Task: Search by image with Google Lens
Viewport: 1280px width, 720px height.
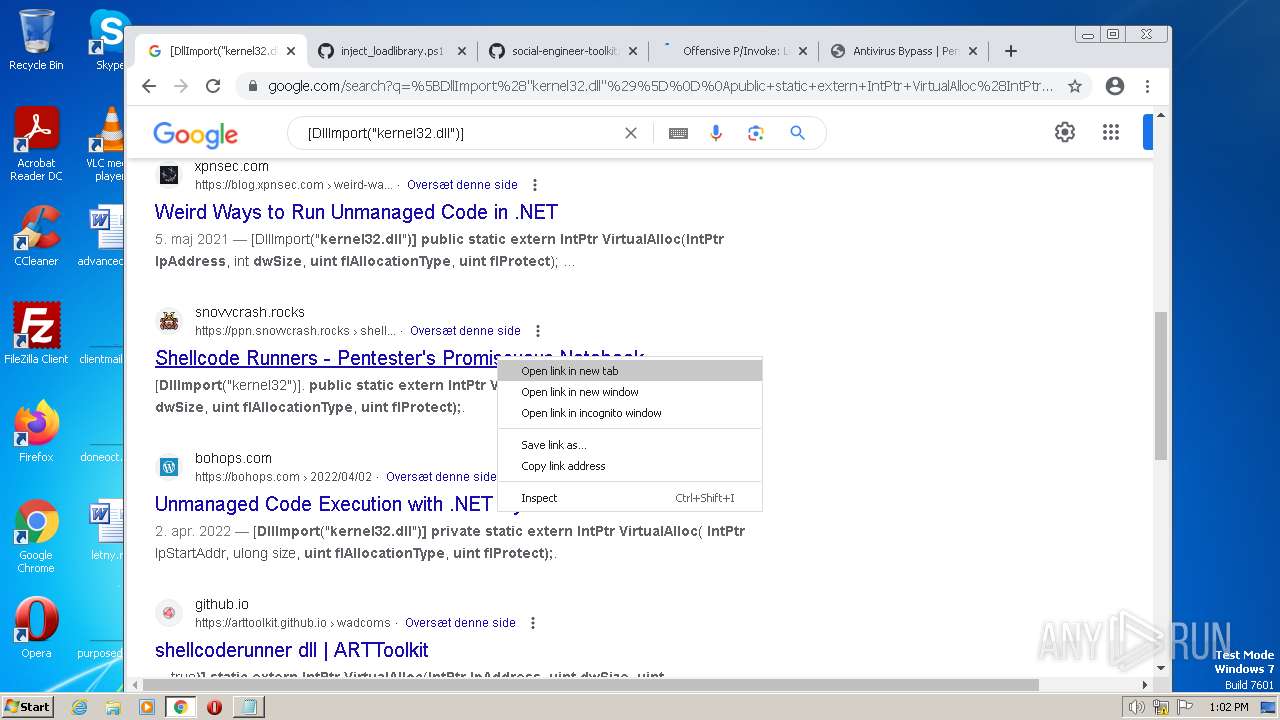Action: [x=756, y=133]
